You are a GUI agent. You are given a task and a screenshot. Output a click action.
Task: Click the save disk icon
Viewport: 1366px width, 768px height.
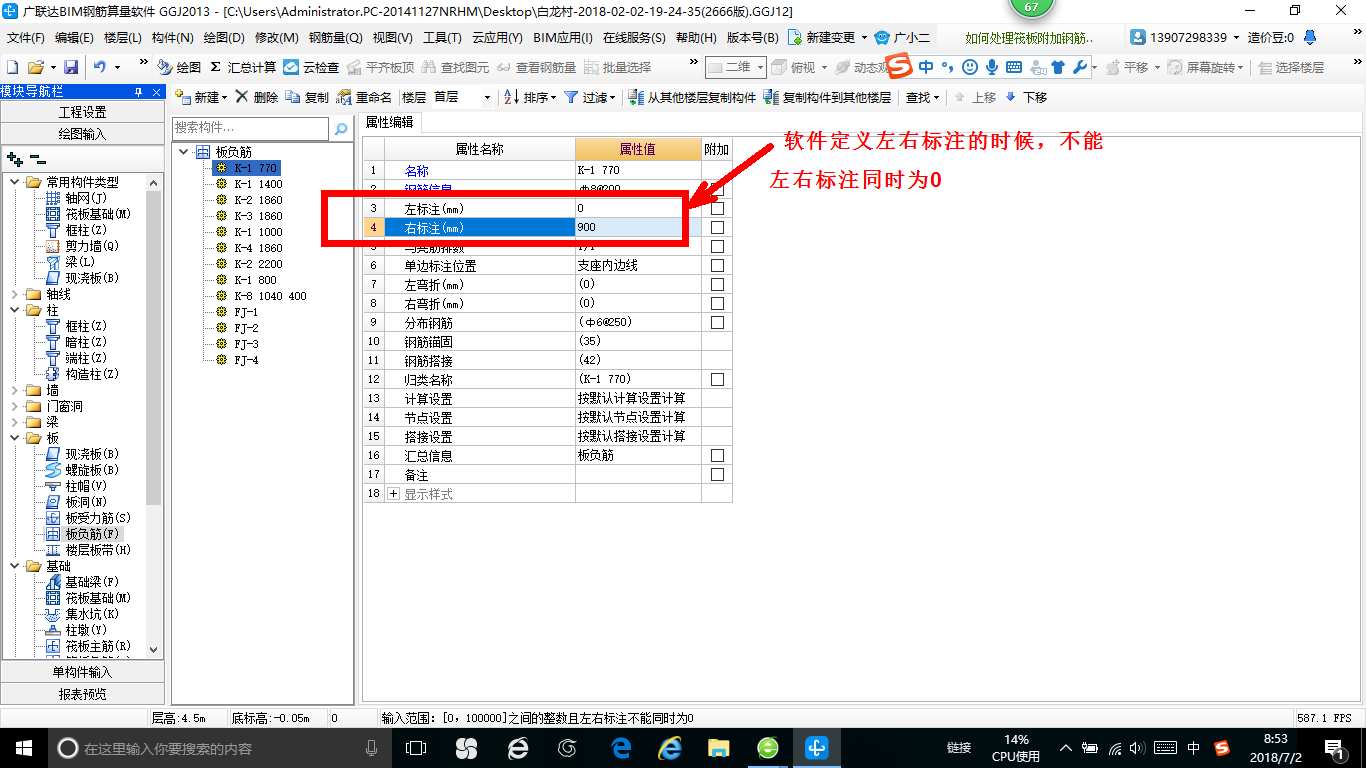71,67
